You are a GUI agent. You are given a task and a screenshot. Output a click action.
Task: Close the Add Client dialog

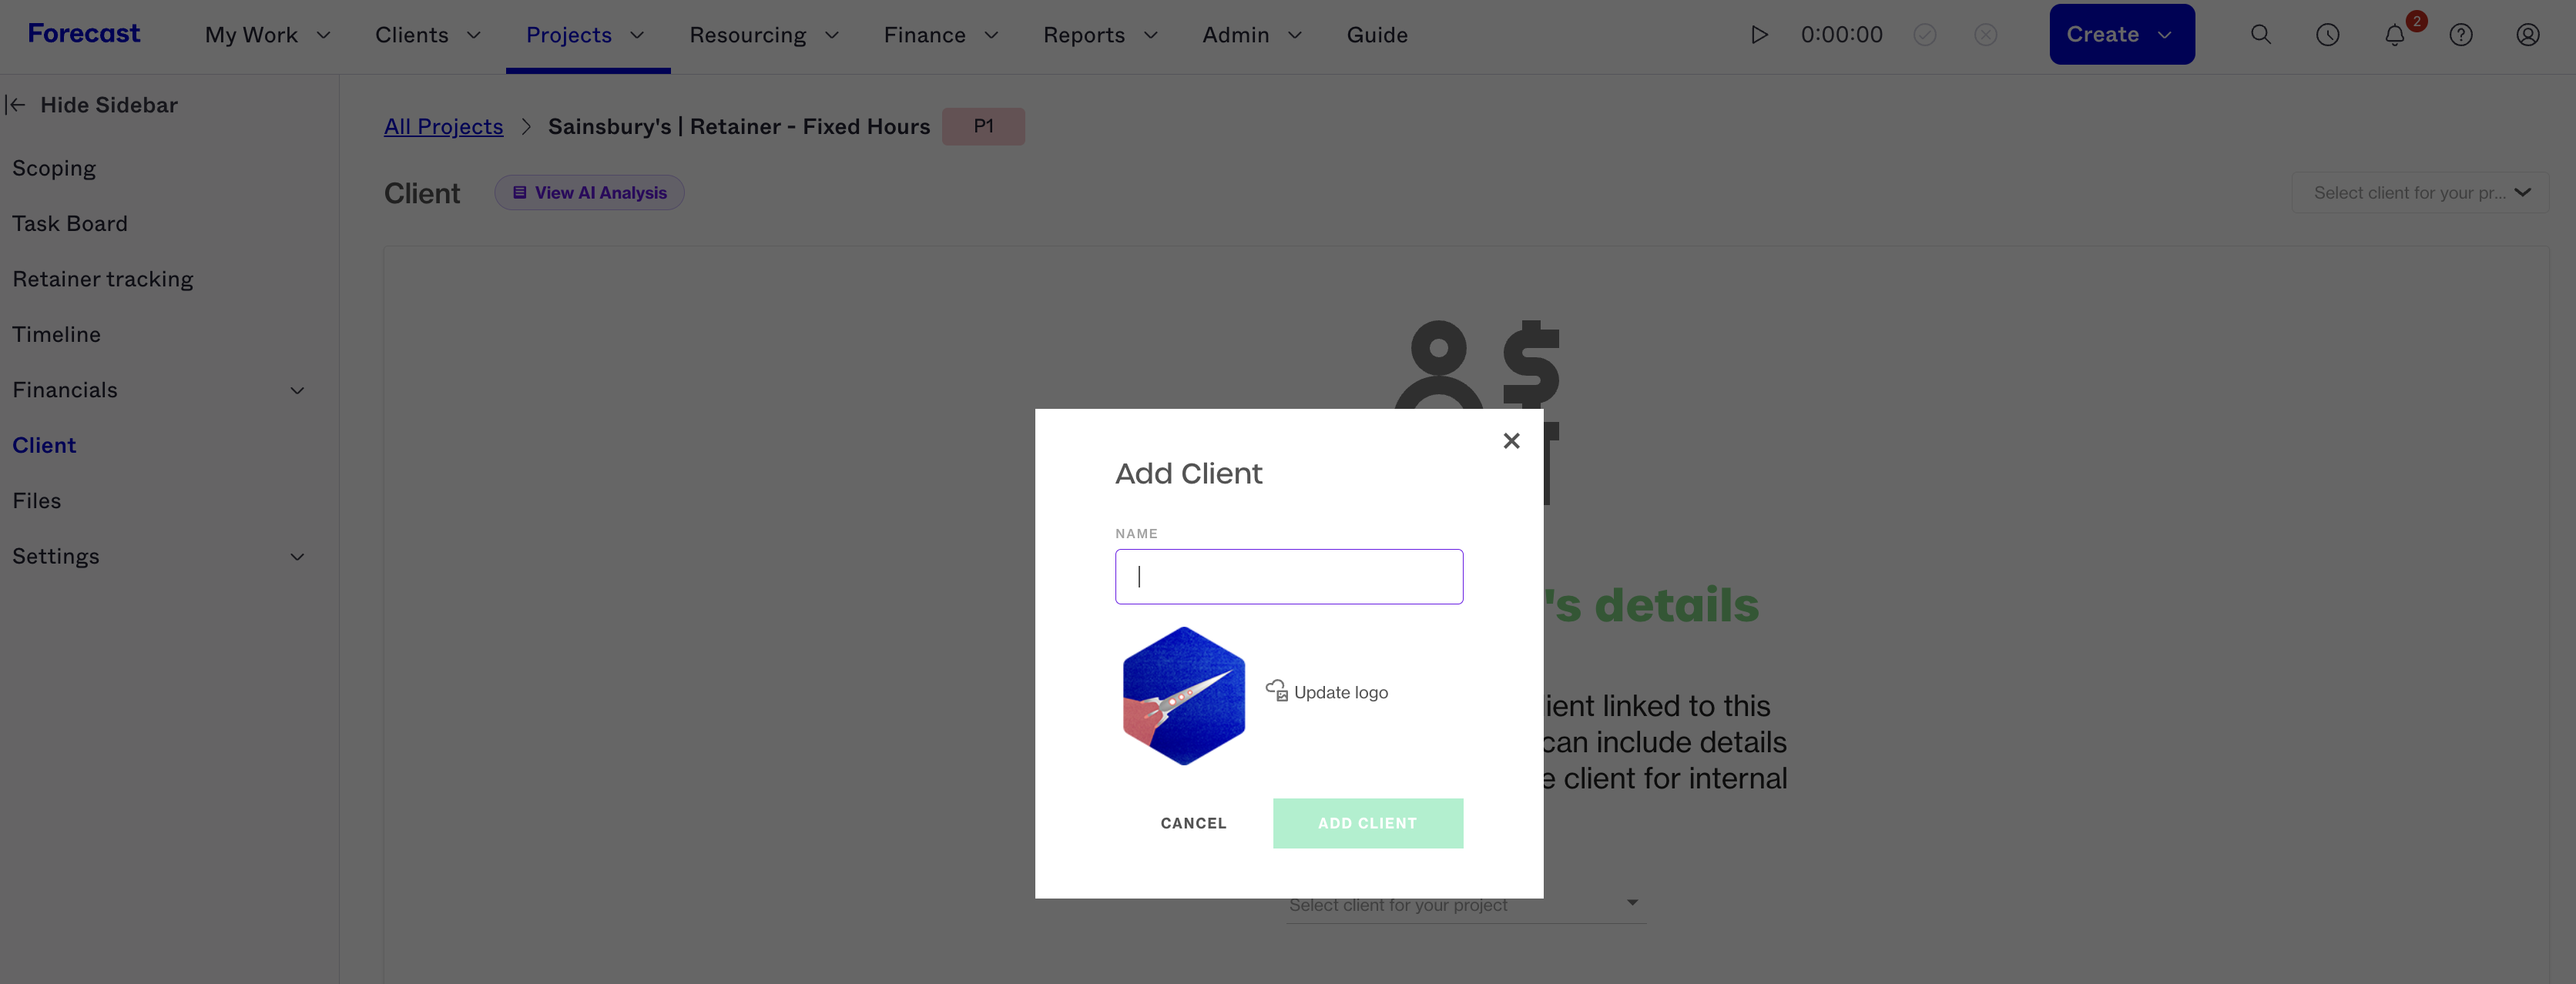click(1511, 441)
